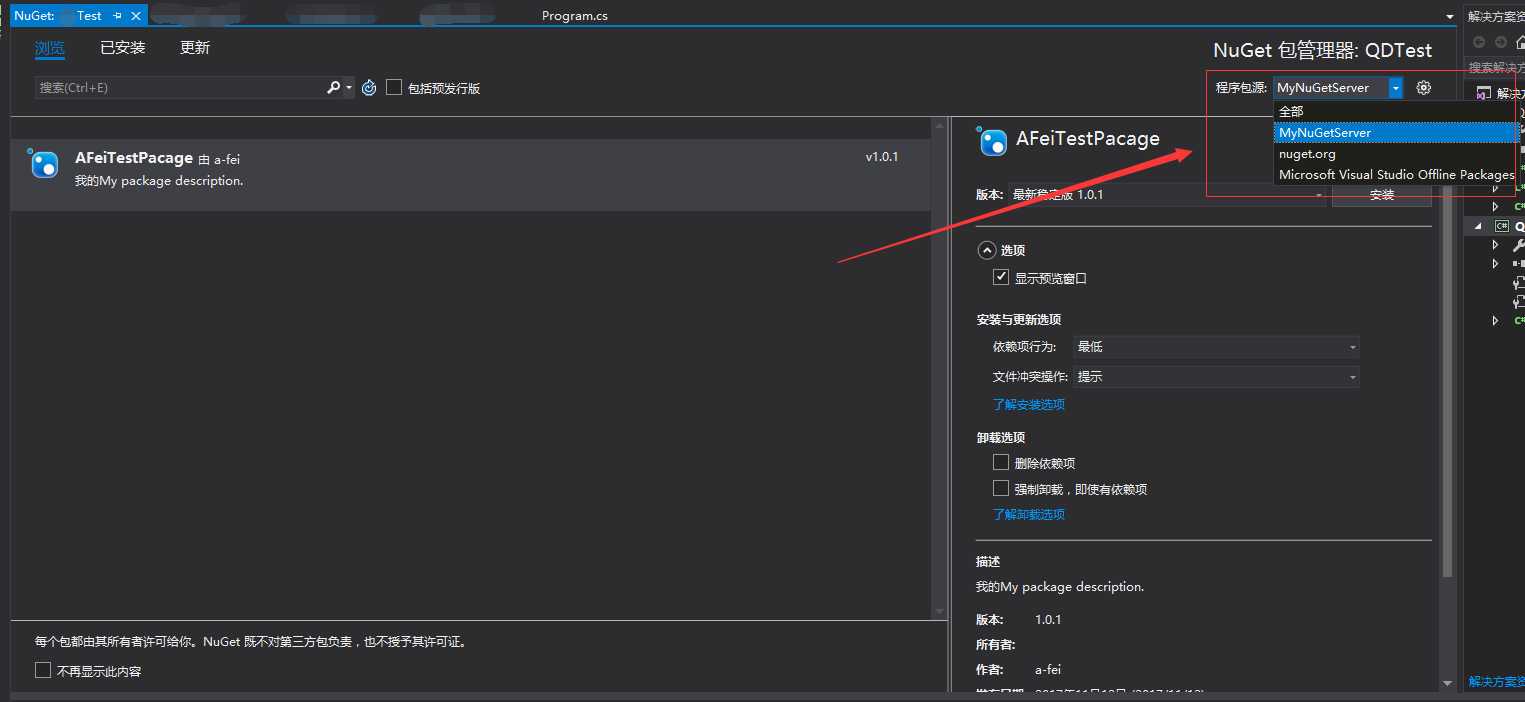Click the 解决方案资 panel title
The height and width of the screenshot is (702, 1525).
click(1496, 16)
